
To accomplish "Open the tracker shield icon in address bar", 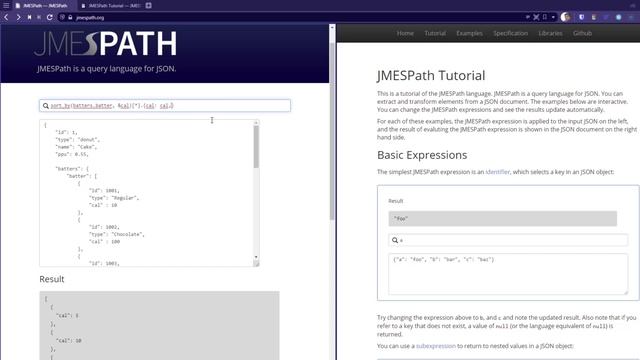I will coord(62,17).
